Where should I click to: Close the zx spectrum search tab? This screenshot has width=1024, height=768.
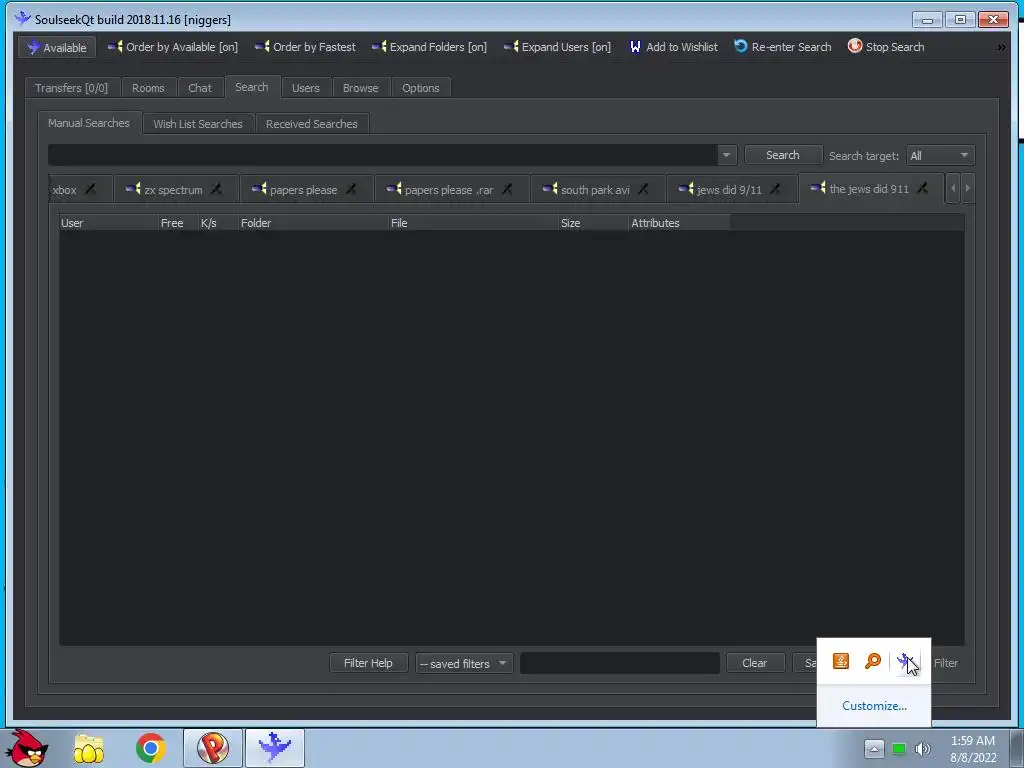pyautogui.click(x=216, y=190)
